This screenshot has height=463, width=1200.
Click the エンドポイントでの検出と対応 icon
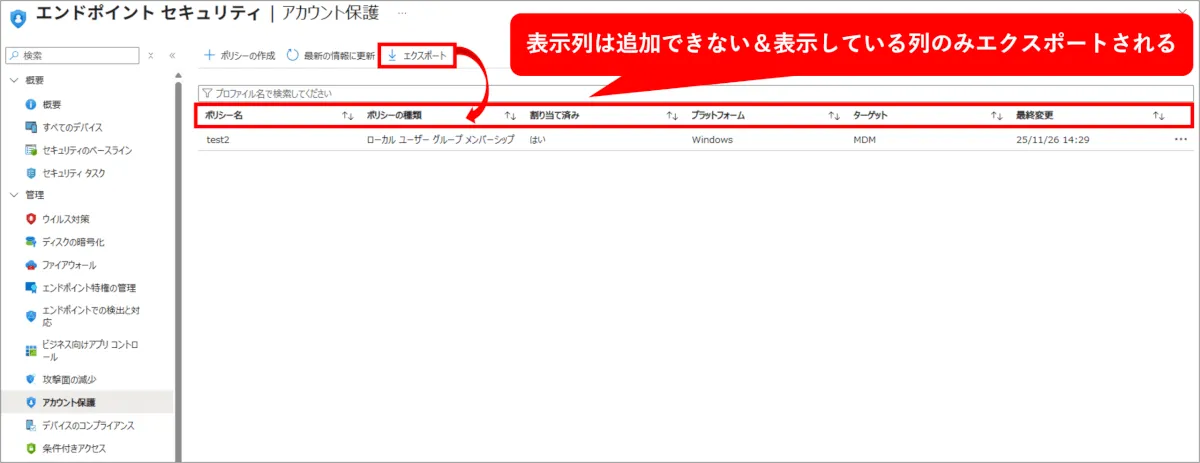pos(31,316)
